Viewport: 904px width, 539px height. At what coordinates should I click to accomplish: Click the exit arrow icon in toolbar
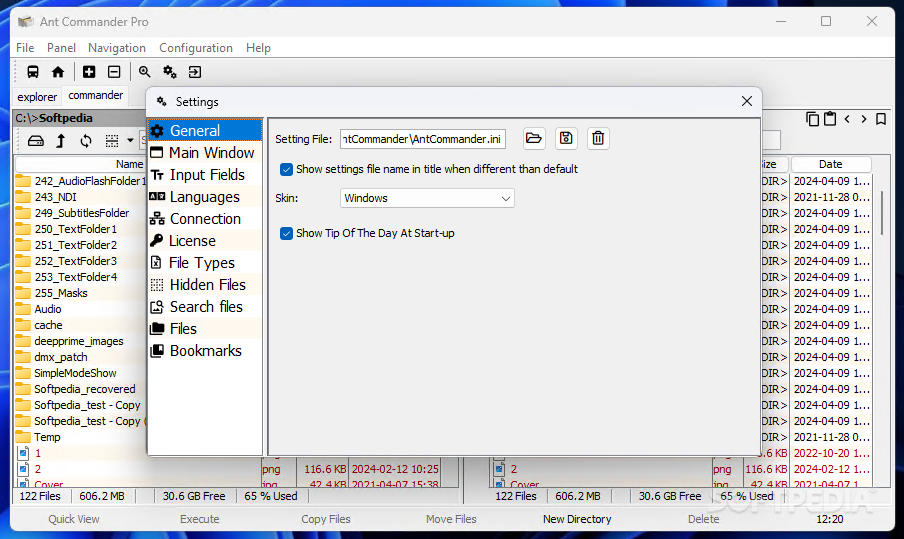195,72
